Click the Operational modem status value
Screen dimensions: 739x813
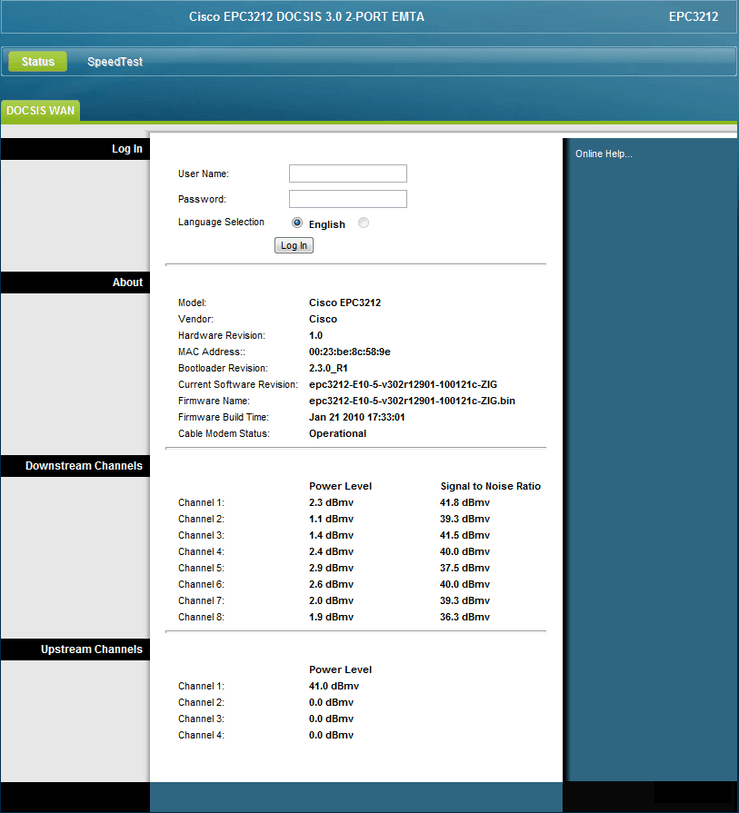pyautogui.click(x=338, y=433)
